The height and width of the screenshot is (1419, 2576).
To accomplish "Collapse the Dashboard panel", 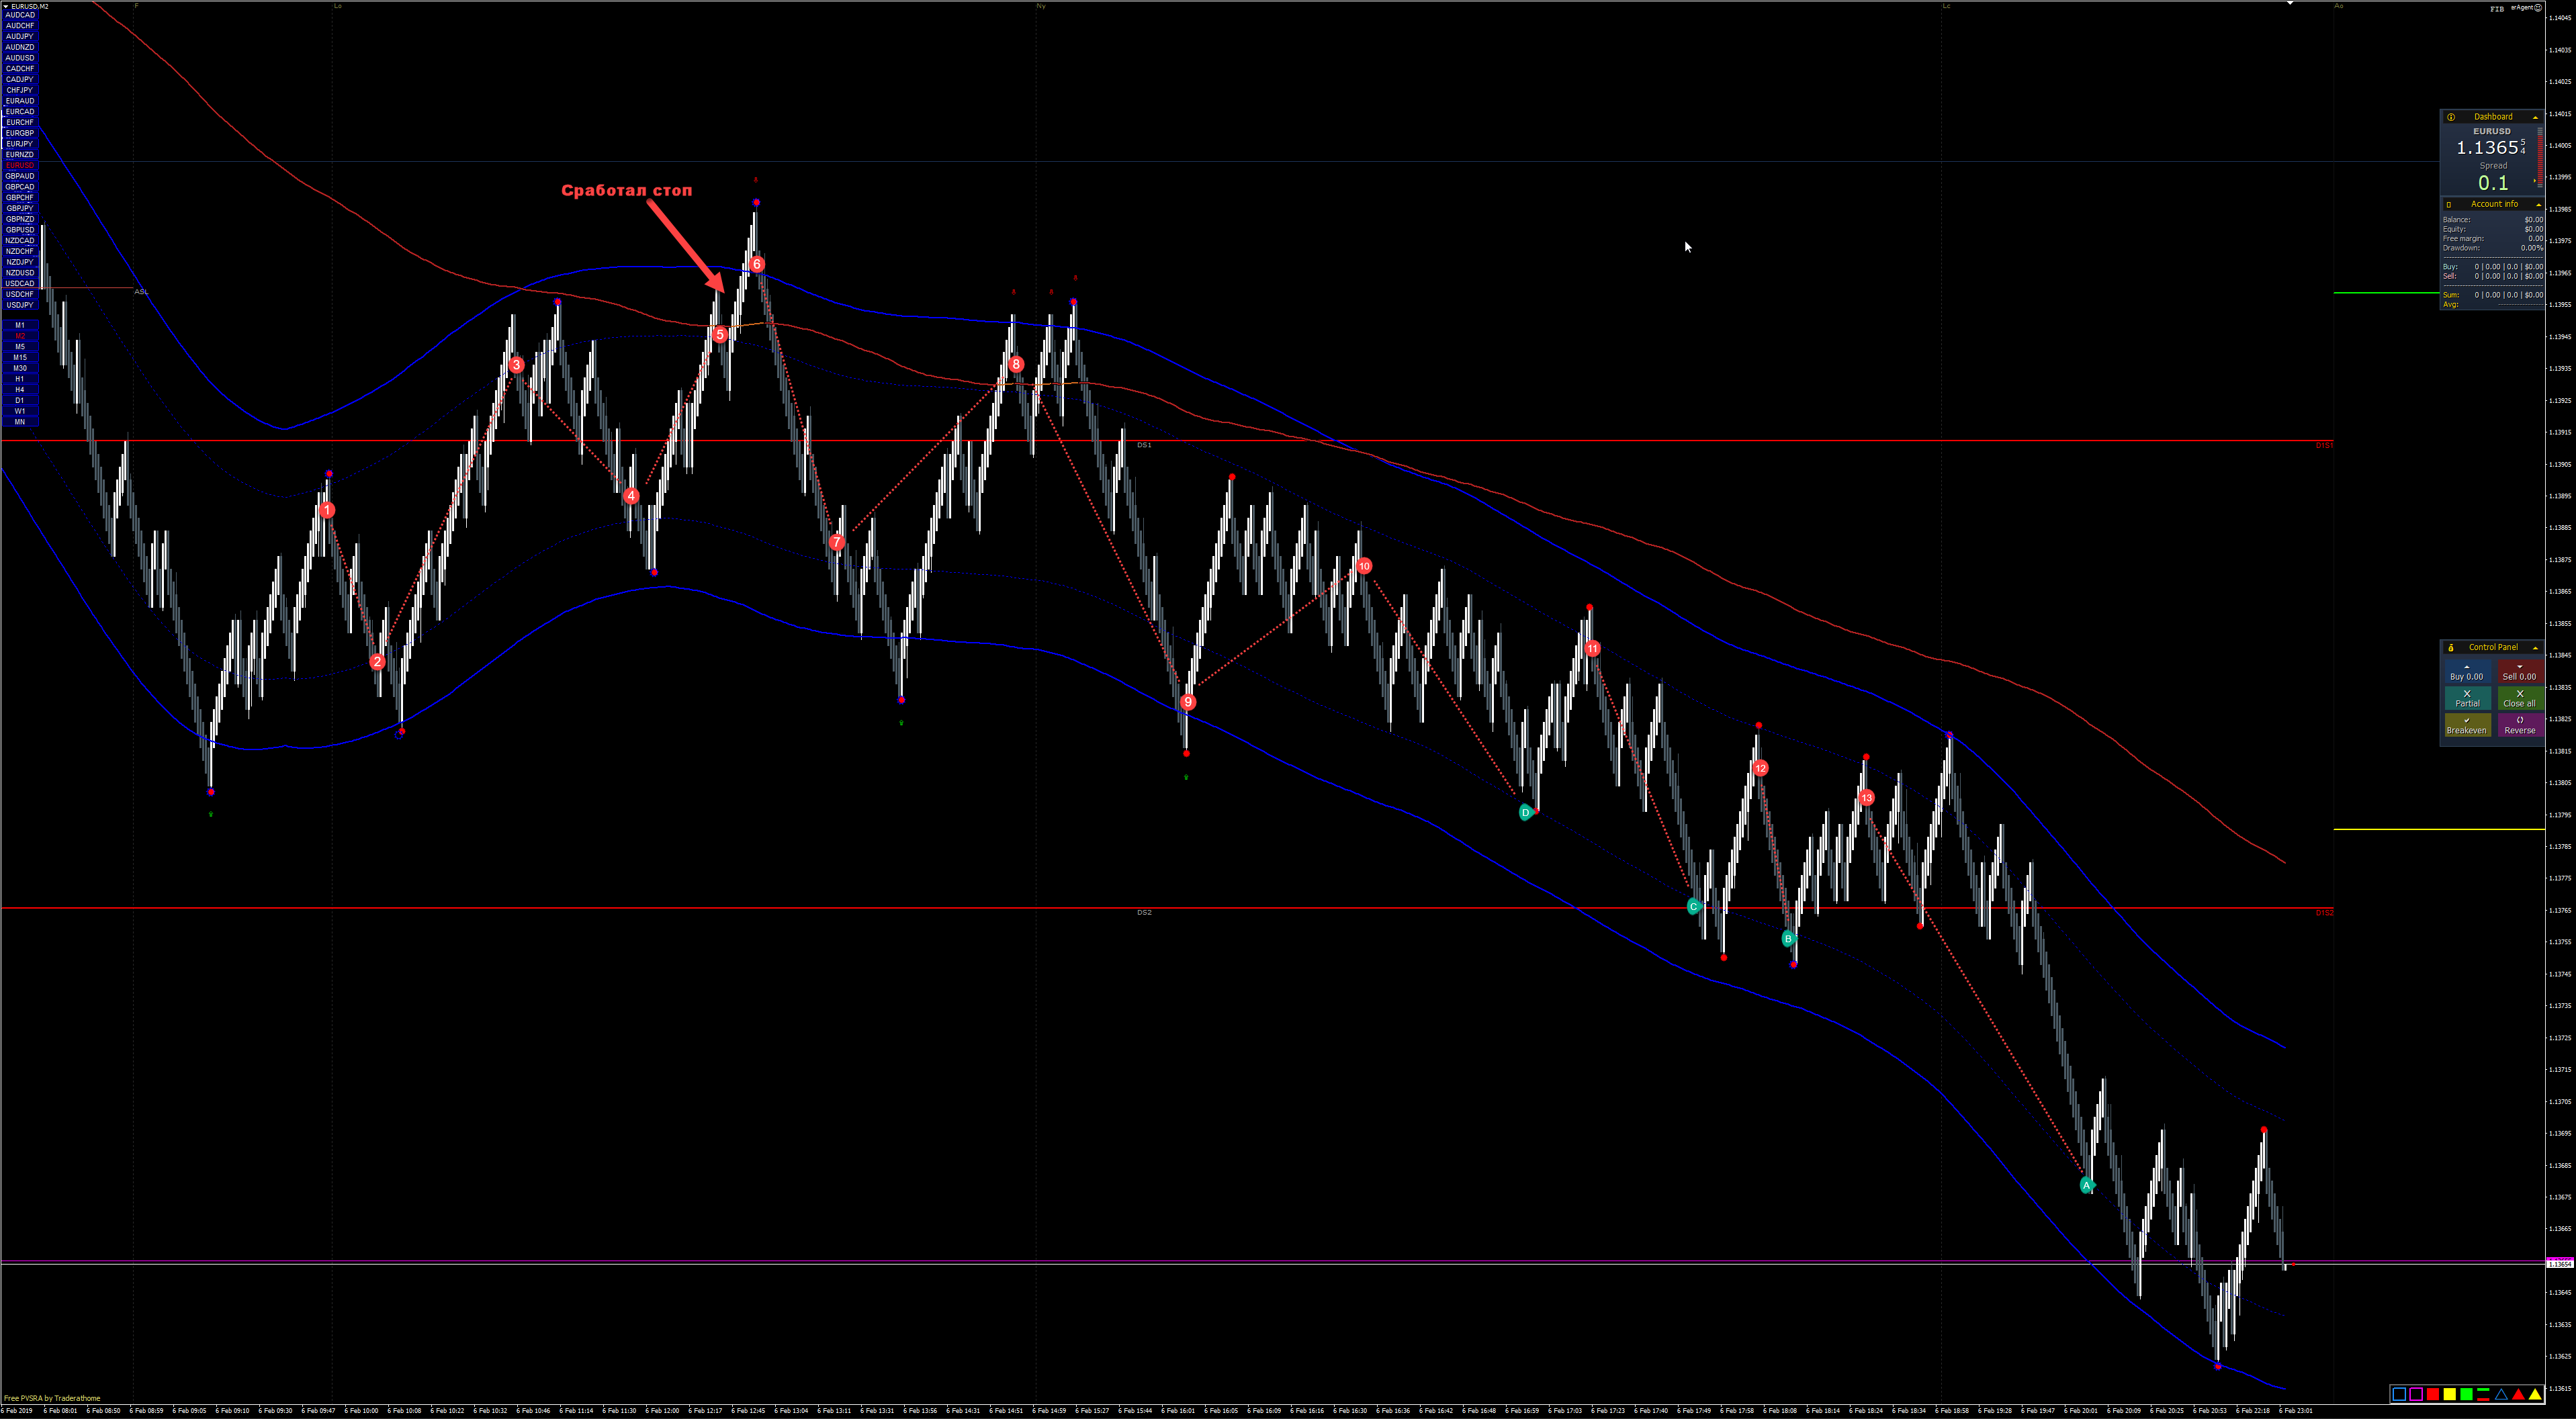I will point(2535,117).
